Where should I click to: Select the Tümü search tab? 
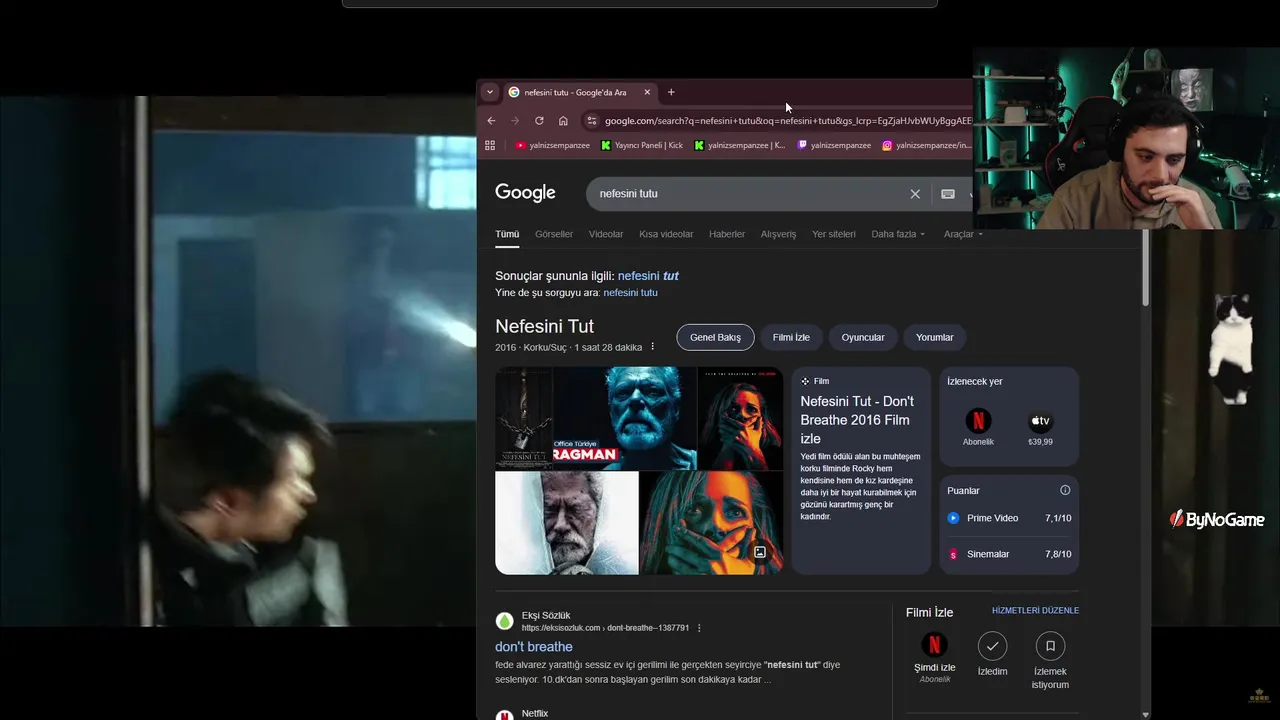507,234
